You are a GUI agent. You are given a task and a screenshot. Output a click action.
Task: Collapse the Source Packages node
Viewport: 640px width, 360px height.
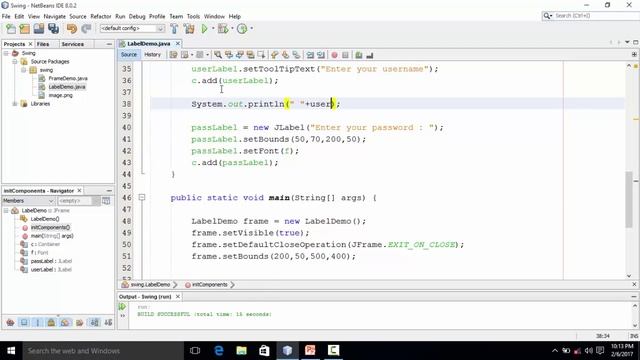15,62
